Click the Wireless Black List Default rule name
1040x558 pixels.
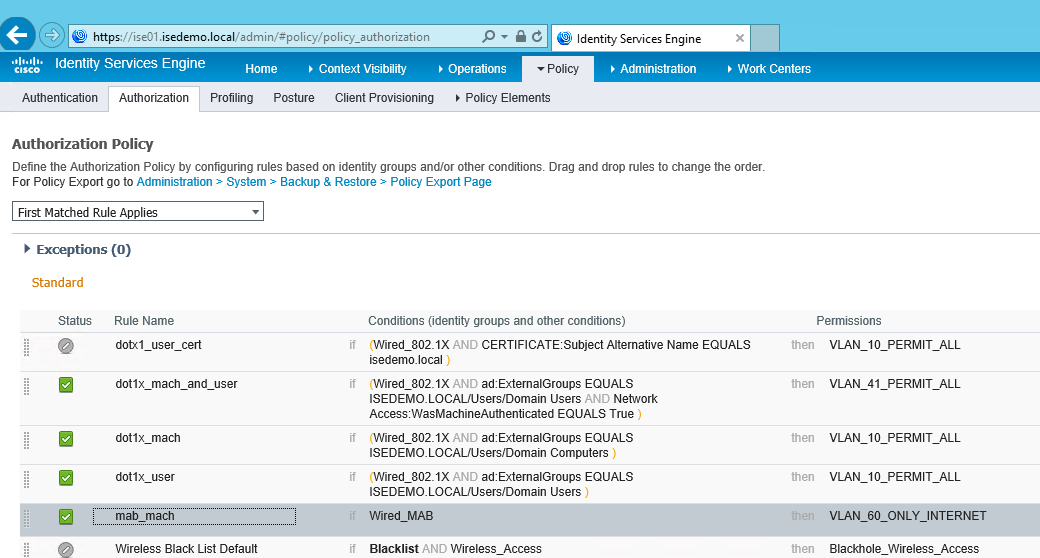click(186, 549)
